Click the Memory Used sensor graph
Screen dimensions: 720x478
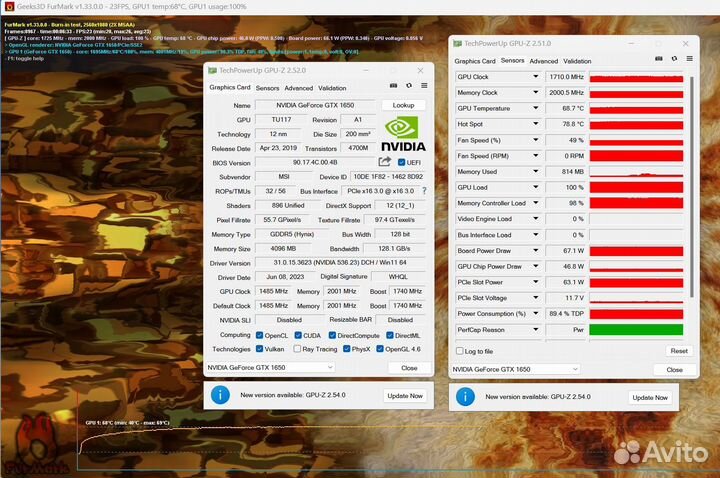[x=636, y=172]
